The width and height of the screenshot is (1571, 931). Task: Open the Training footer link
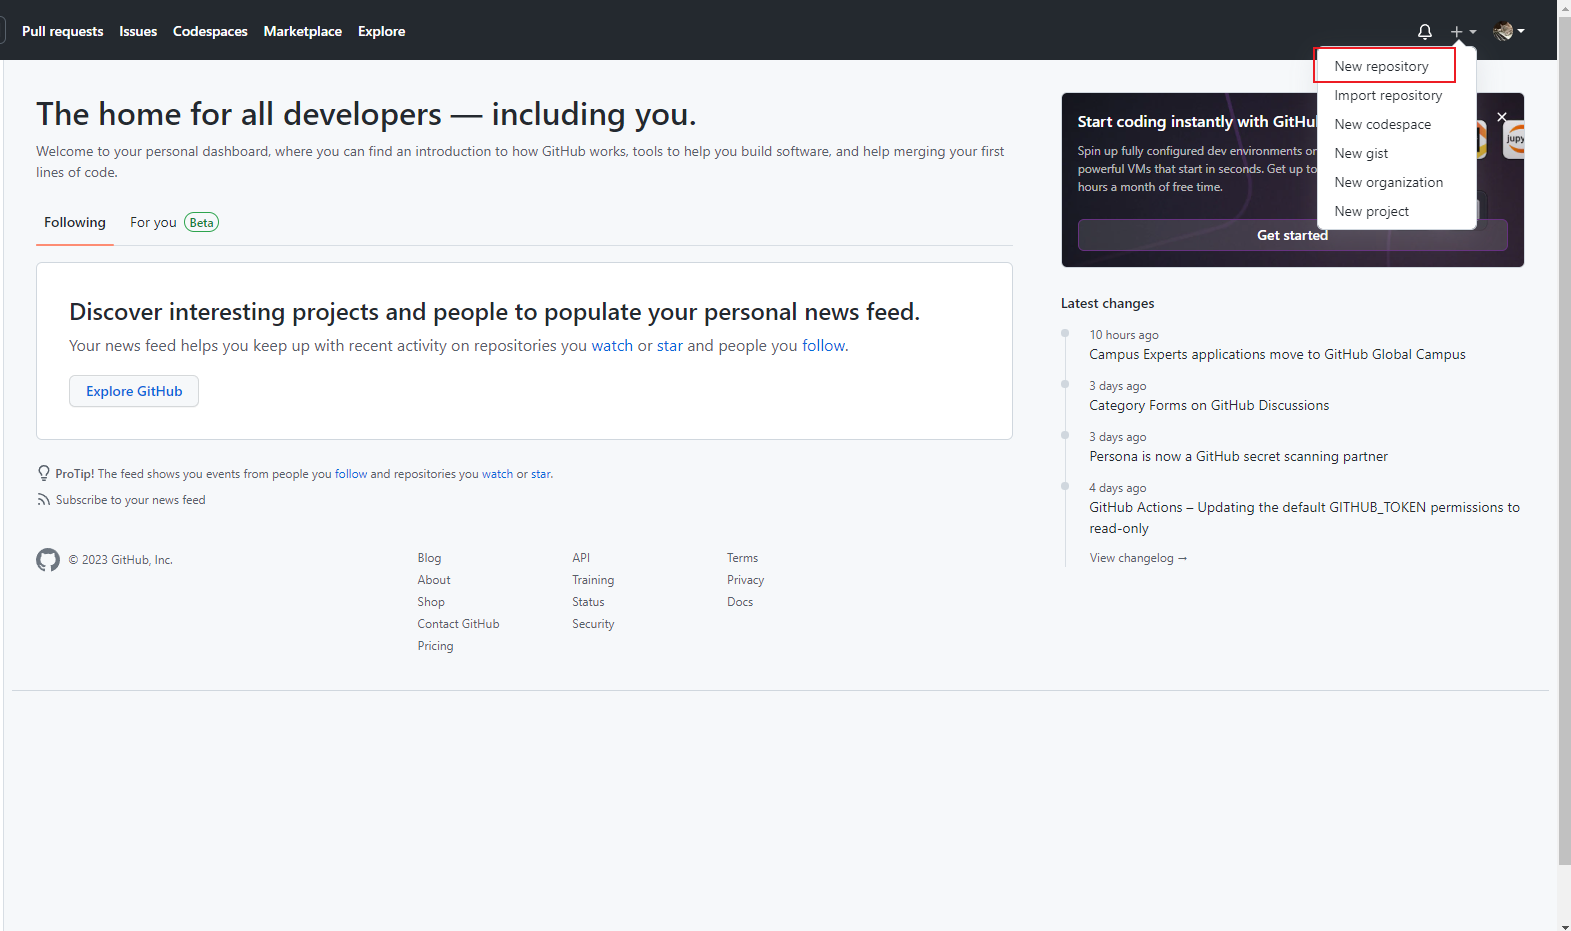pos(593,580)
